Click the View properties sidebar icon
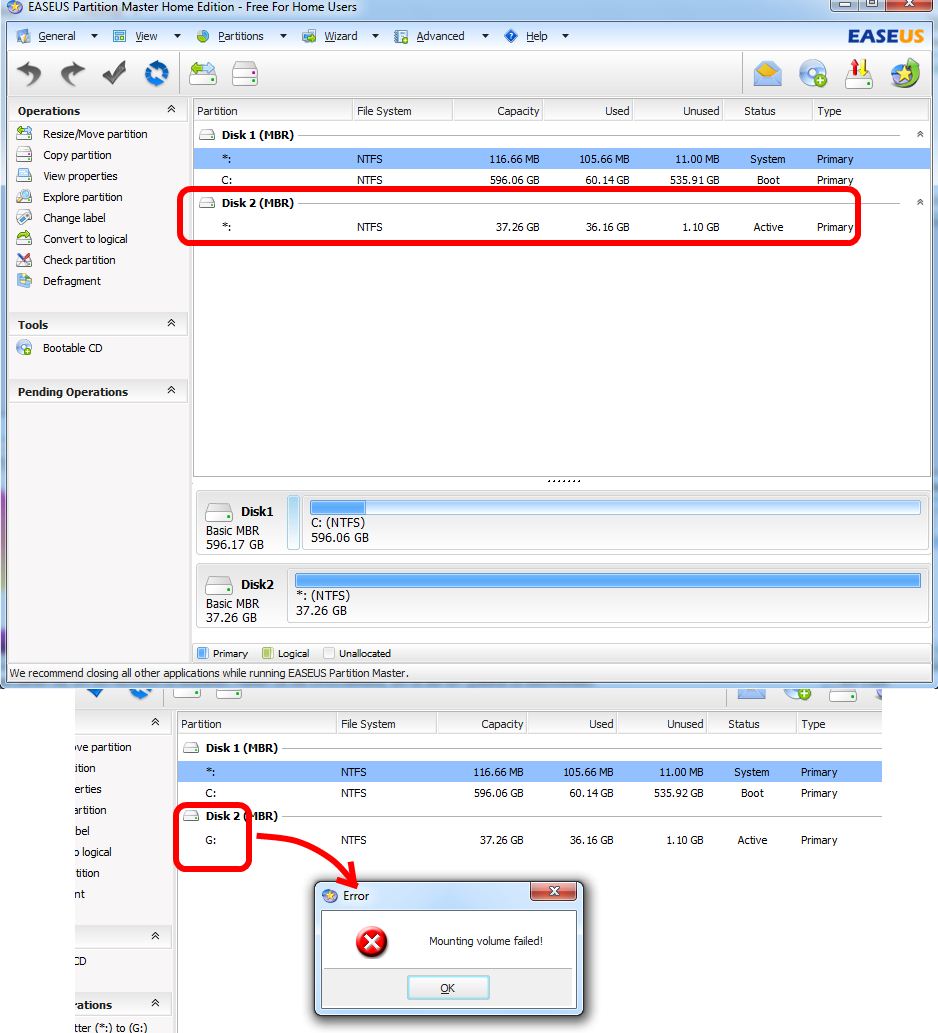938x1033 pixels. [24, 176]
